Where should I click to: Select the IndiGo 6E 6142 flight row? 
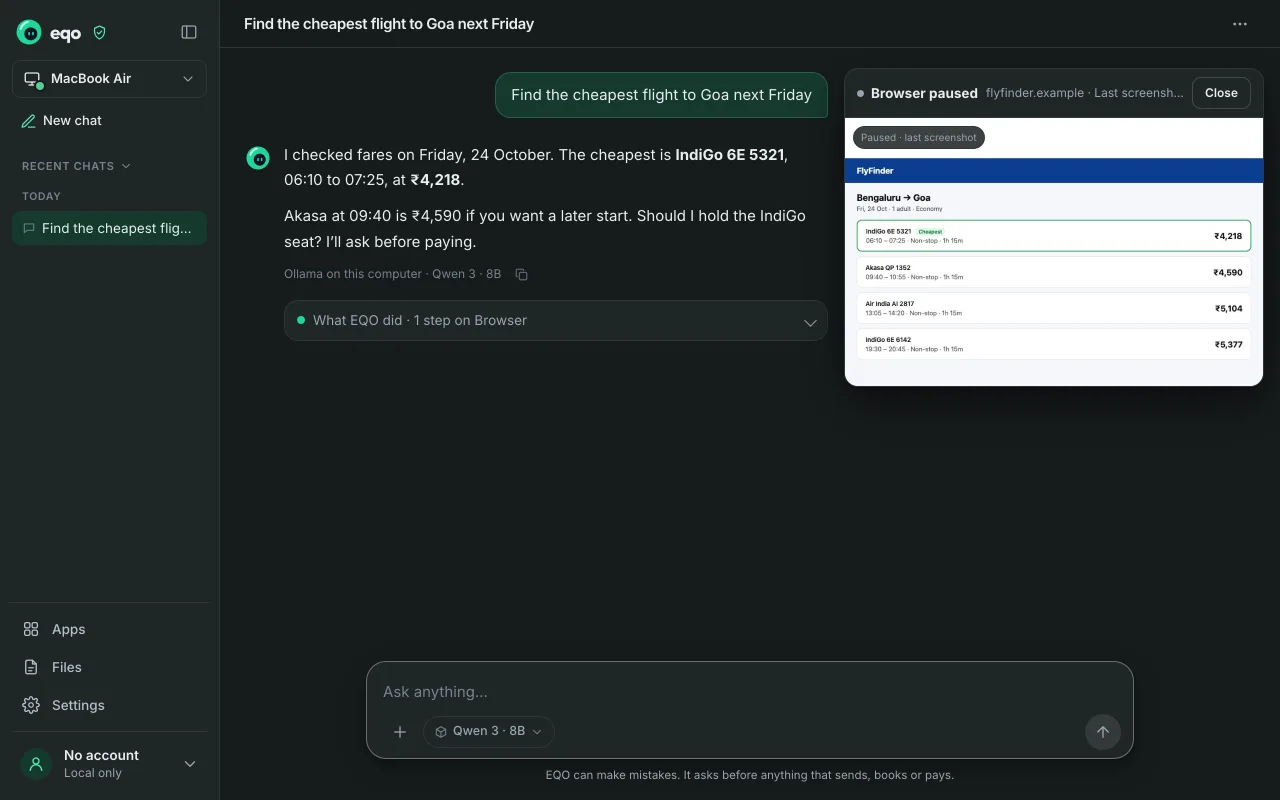click(1054, 344)
